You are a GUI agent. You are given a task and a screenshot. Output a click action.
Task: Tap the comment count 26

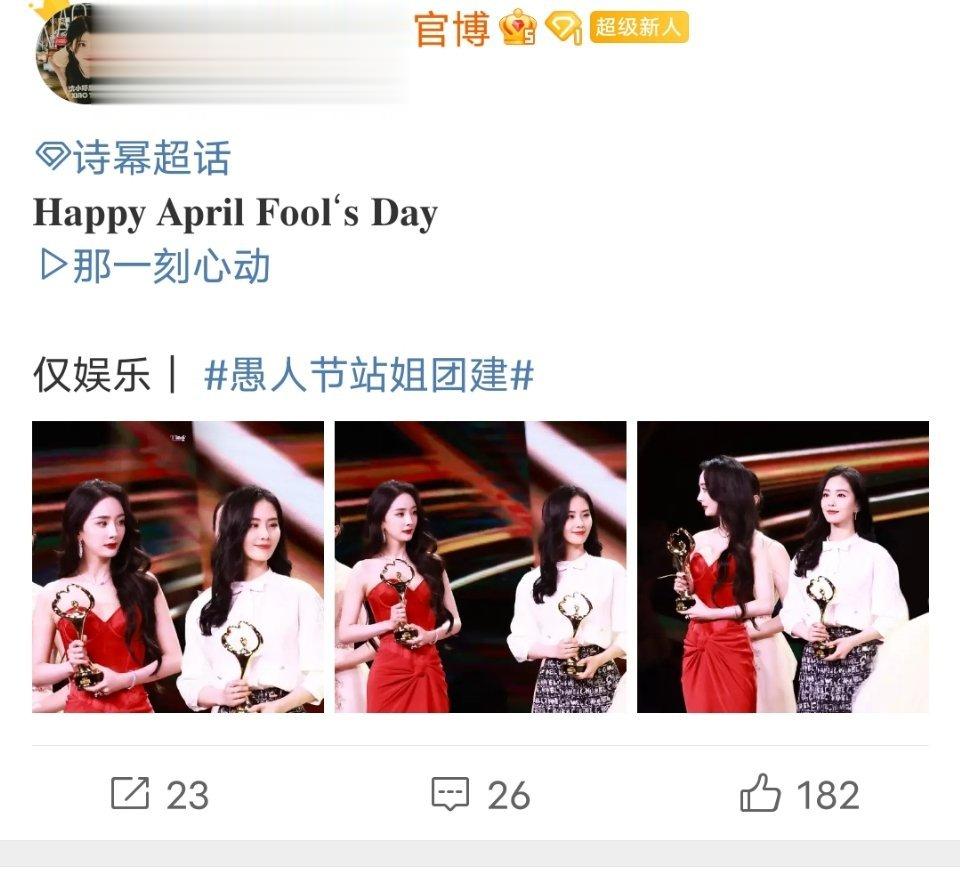tap(509, 795)
